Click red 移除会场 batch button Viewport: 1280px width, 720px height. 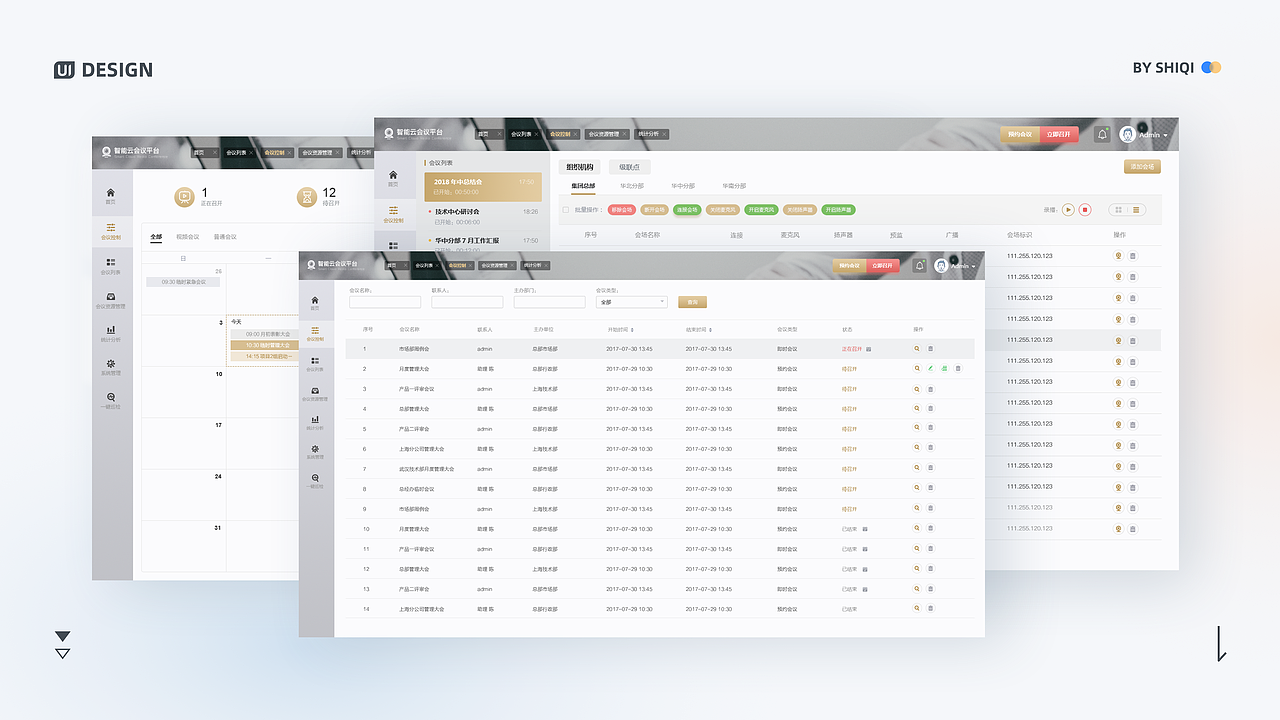(x=622, y=210)
